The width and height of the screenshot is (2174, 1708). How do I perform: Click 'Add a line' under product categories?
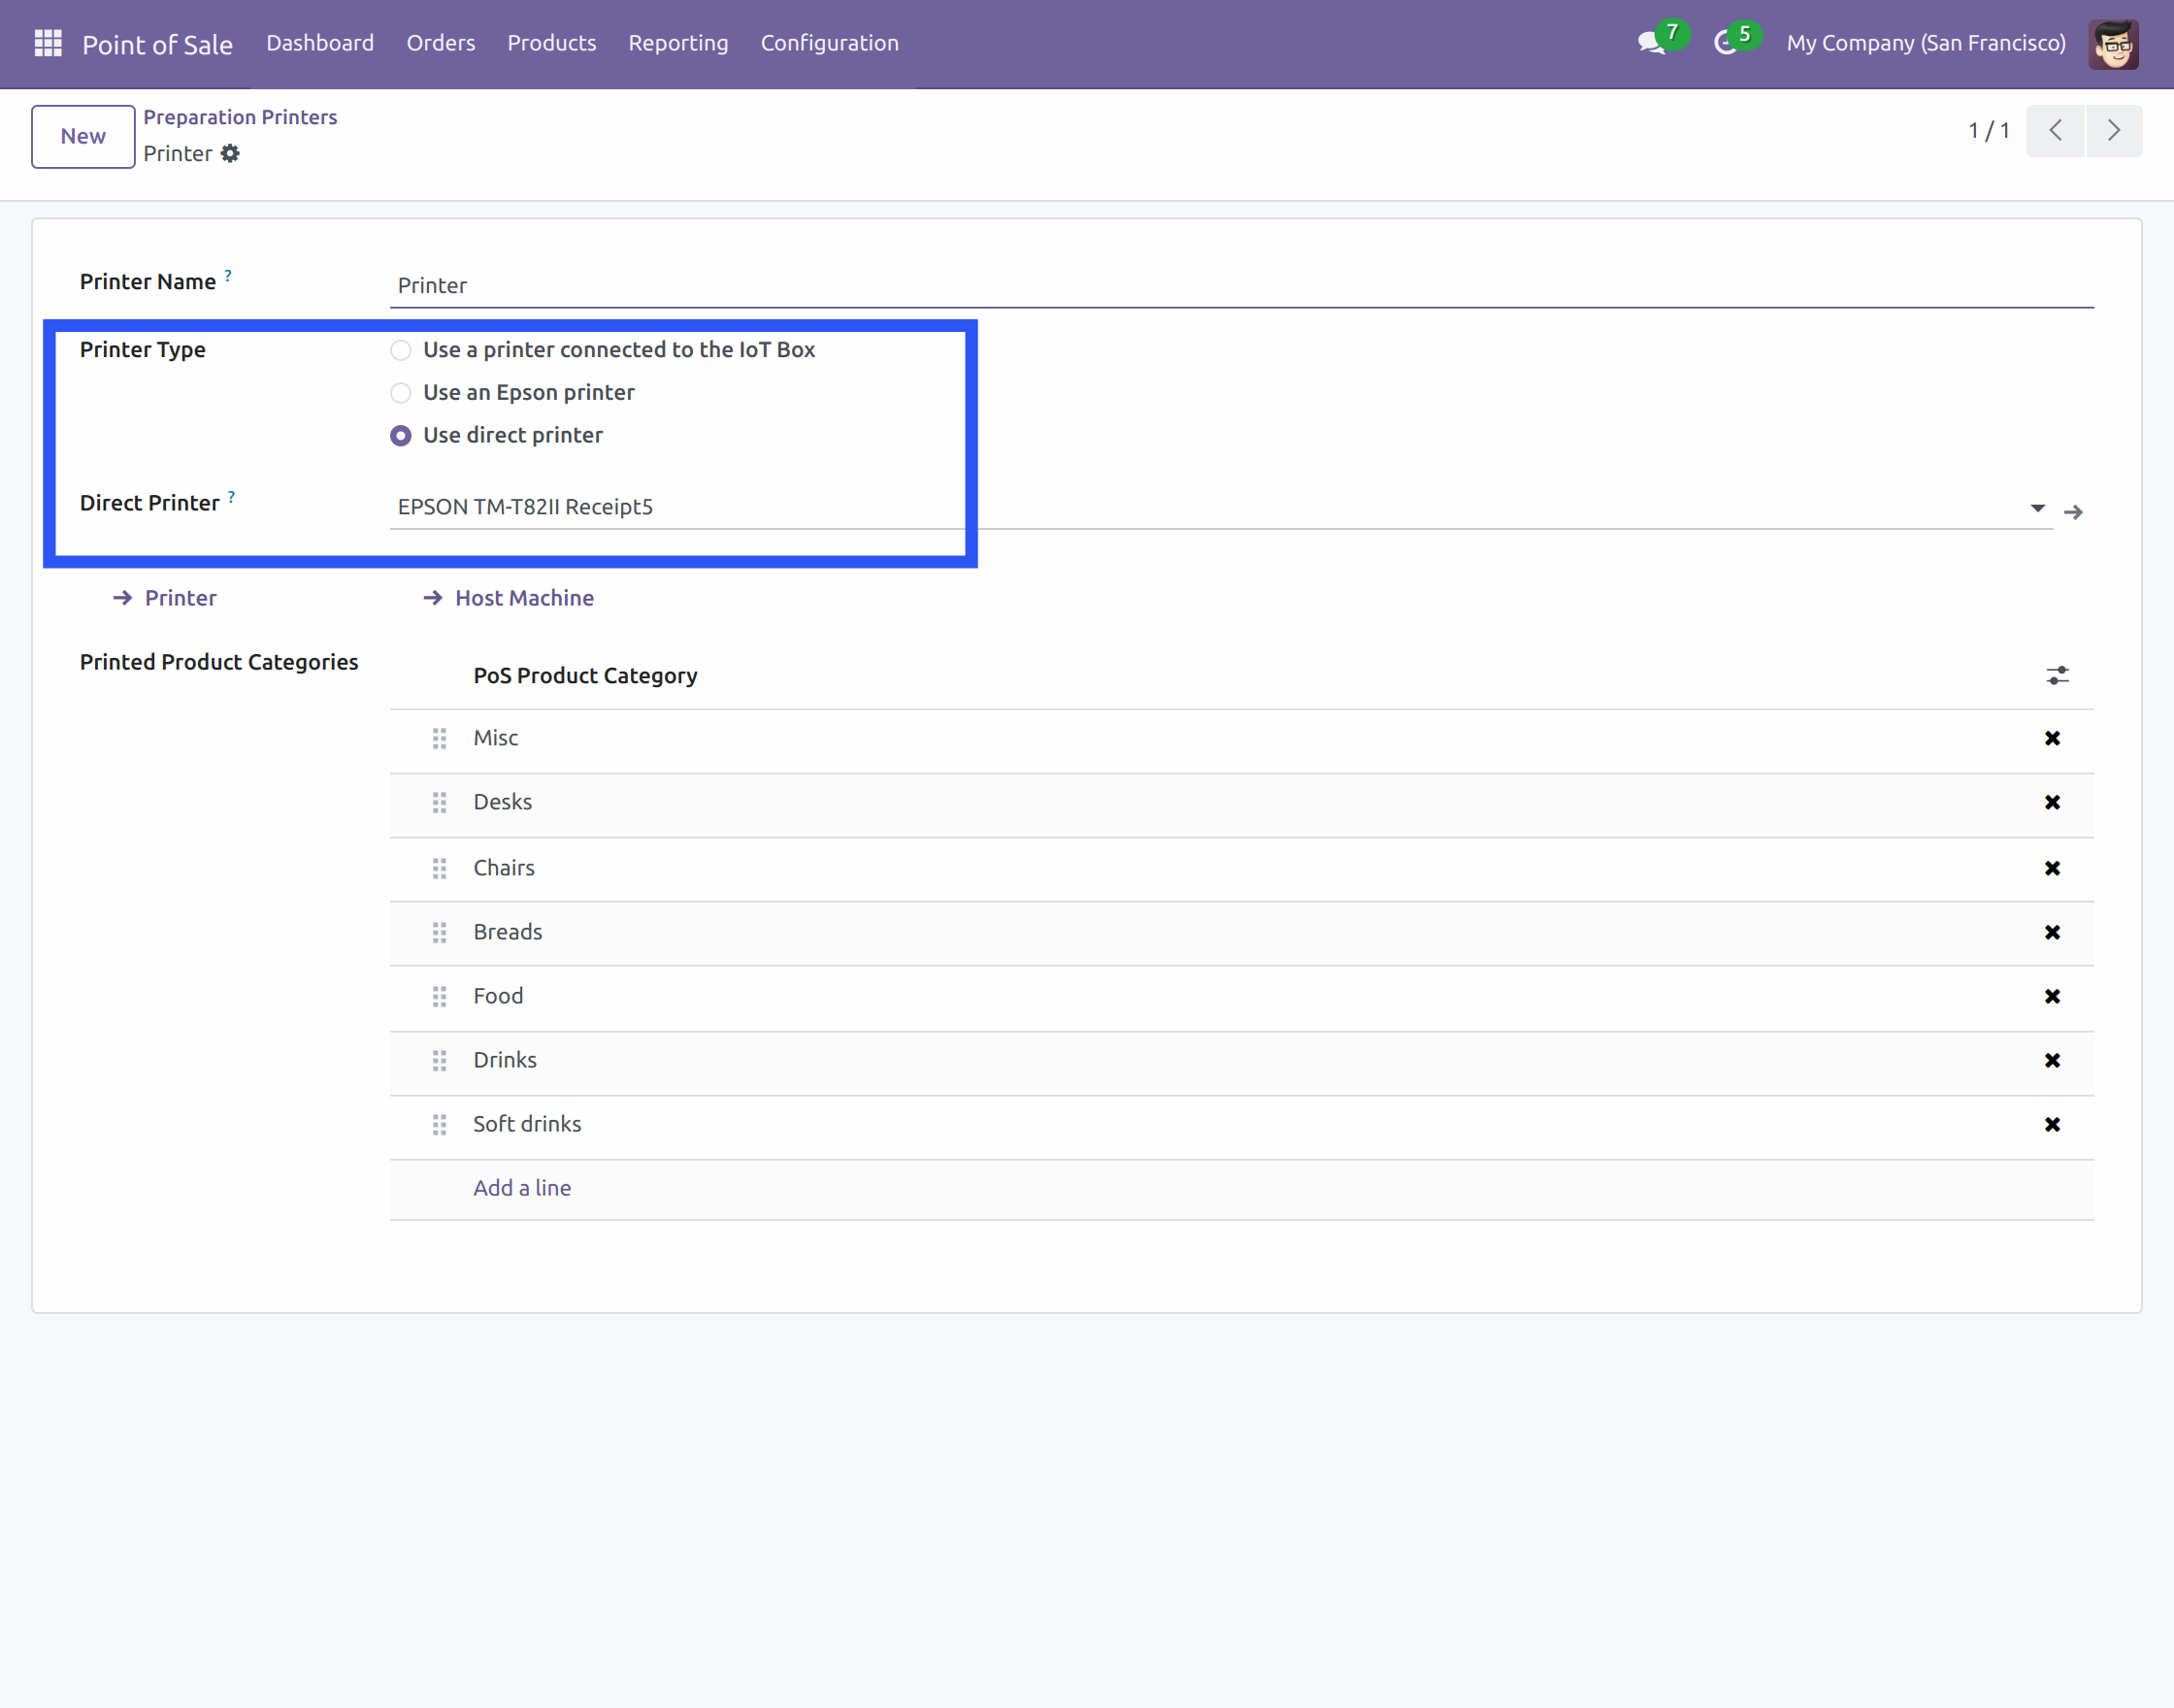click(522, 1187)
